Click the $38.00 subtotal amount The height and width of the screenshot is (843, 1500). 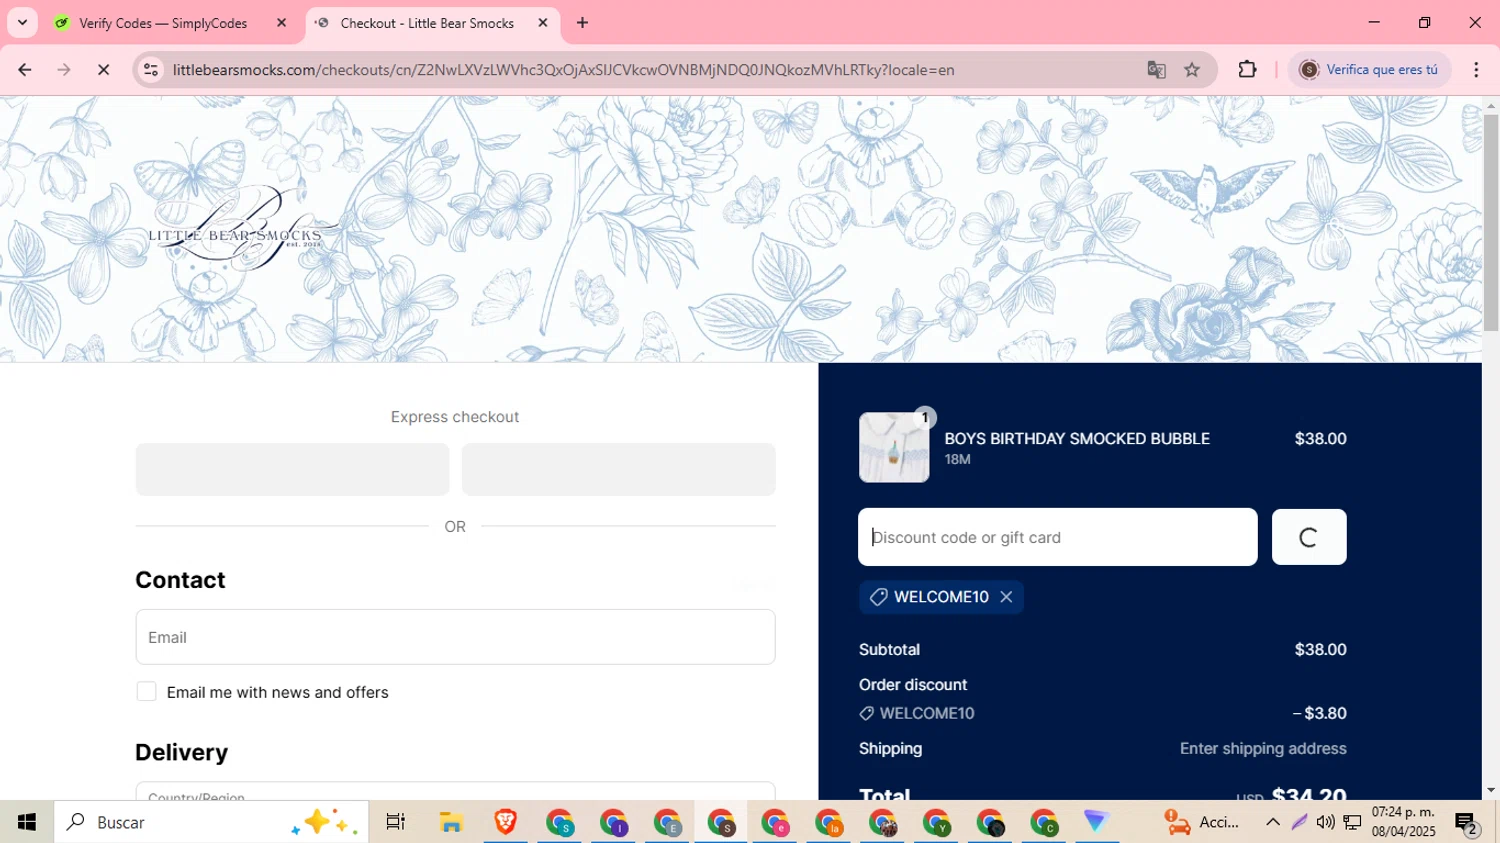1320,650
